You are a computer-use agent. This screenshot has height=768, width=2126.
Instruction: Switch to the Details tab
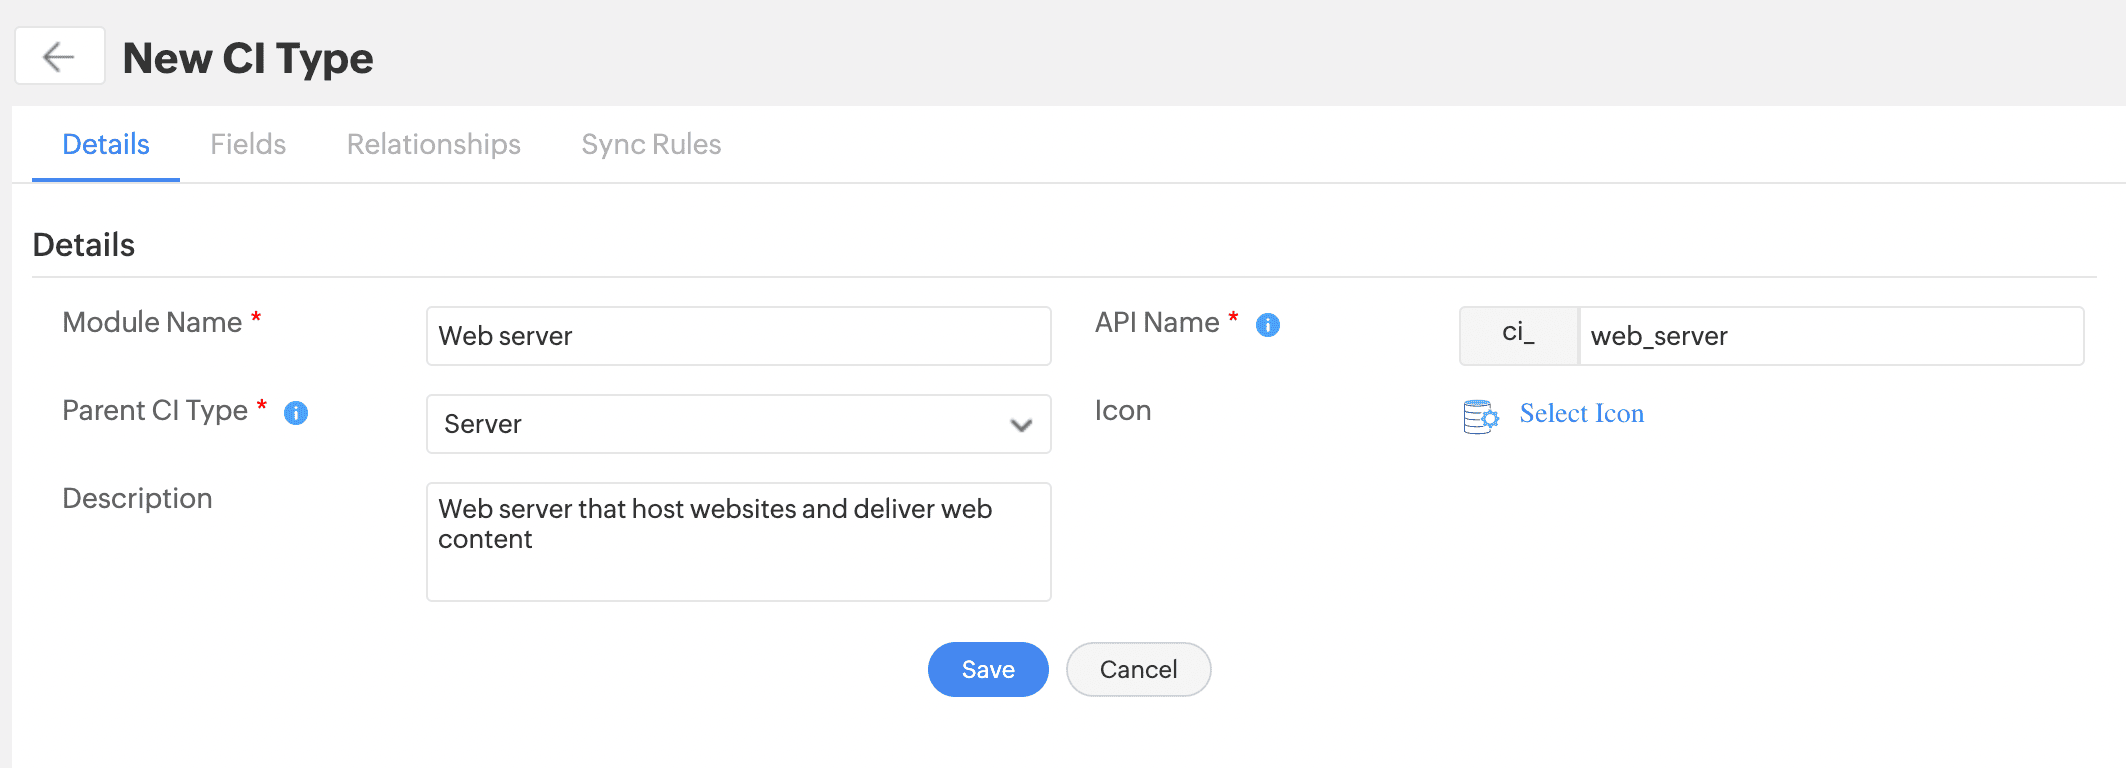click(106, 145)
